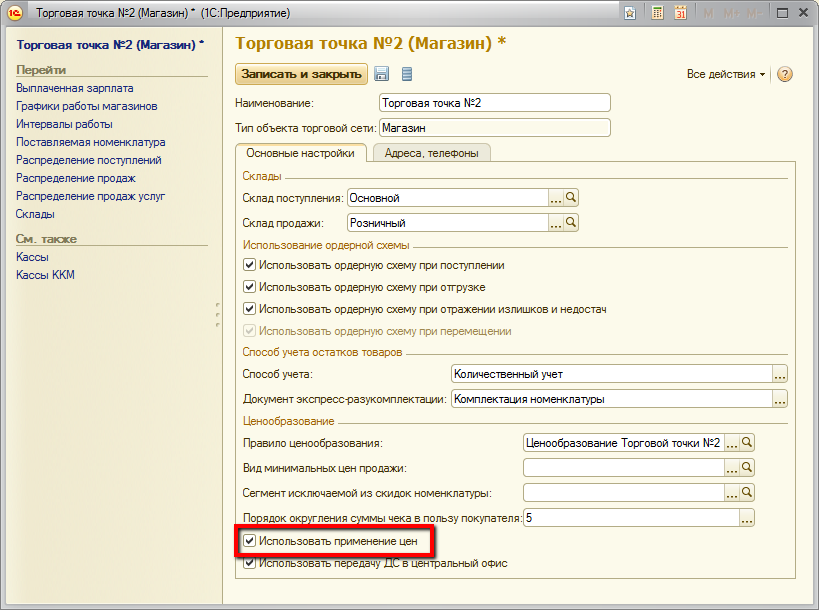Uncheck Использовать ордерную схему при отгрузке
Viewport: 819px width, 610px height.
[x=249, y=287]
